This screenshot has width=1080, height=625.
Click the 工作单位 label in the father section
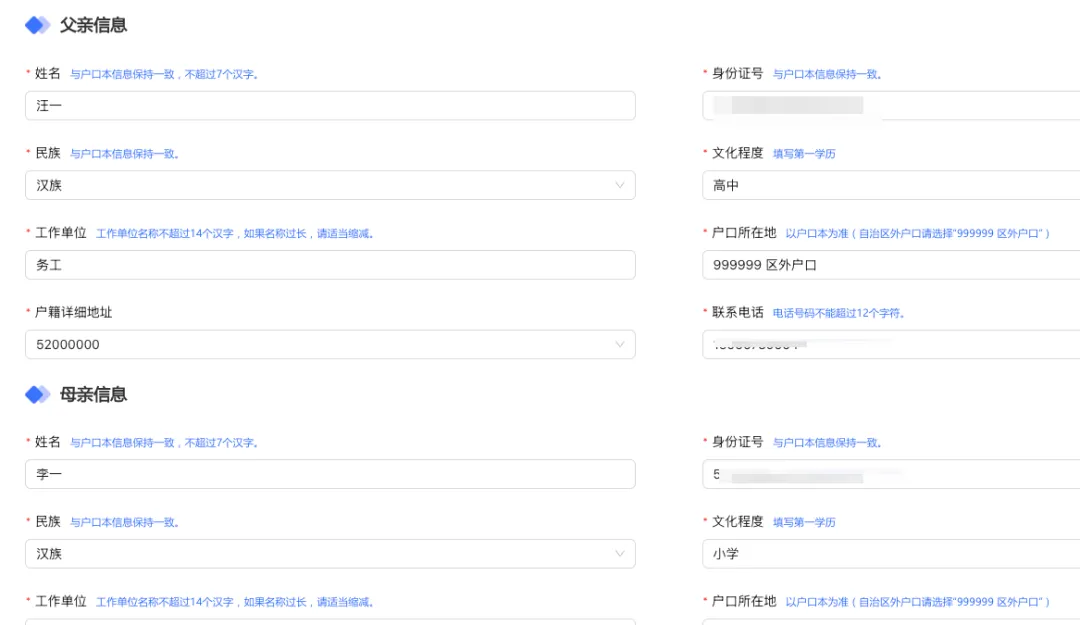coord(61,233)
